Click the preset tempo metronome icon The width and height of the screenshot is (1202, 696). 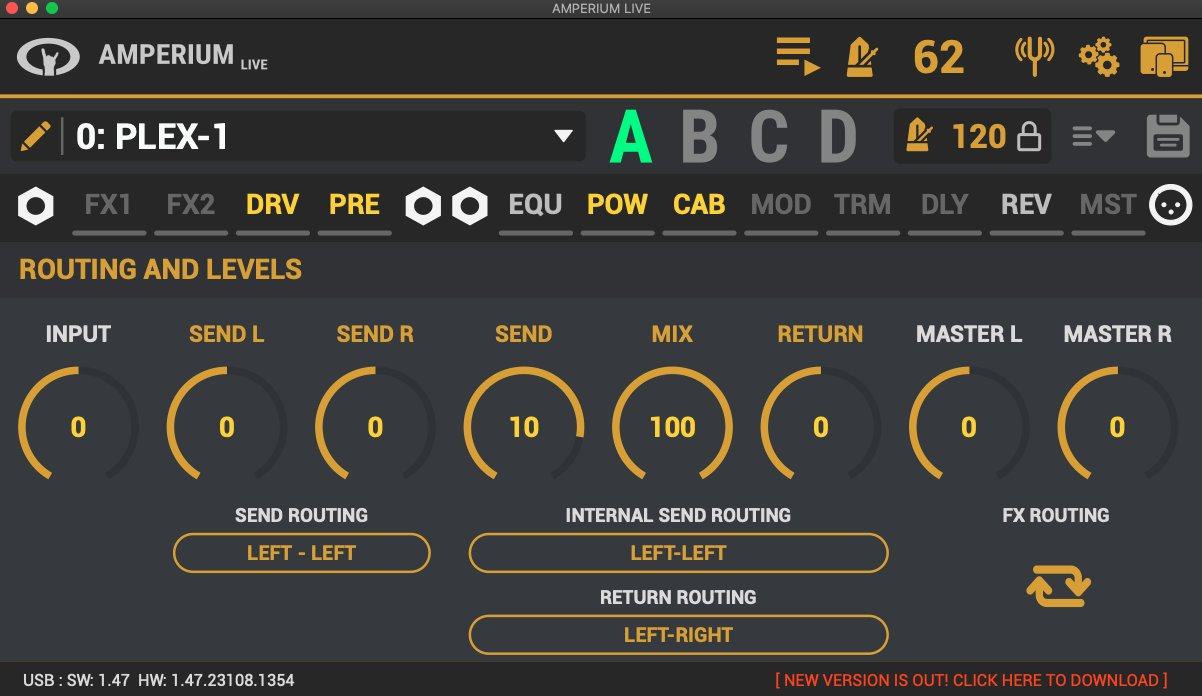point(918,136)
